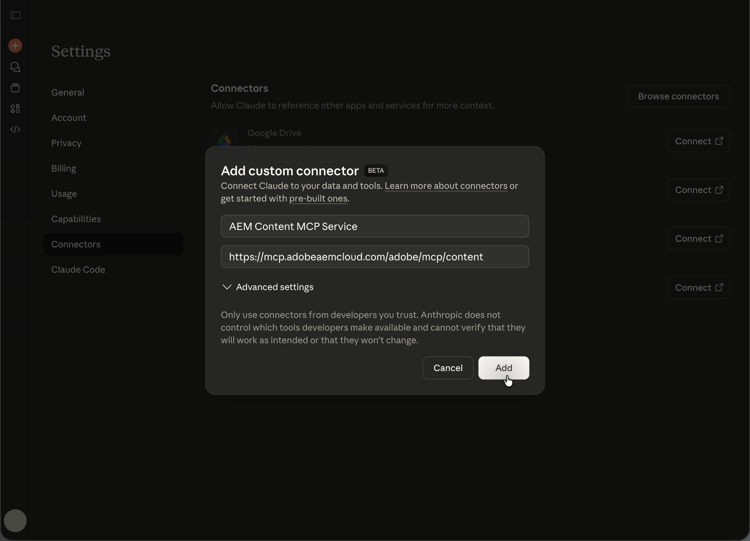This screenshot has width=750, height=541.
Task: Cancel the custom connector dialog
Action: (448, 368)
